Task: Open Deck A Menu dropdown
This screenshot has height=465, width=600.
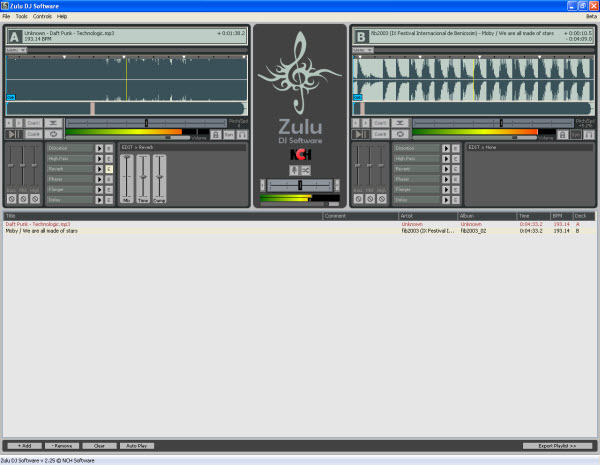Action: pyautogui.click(x=16, y=50)
